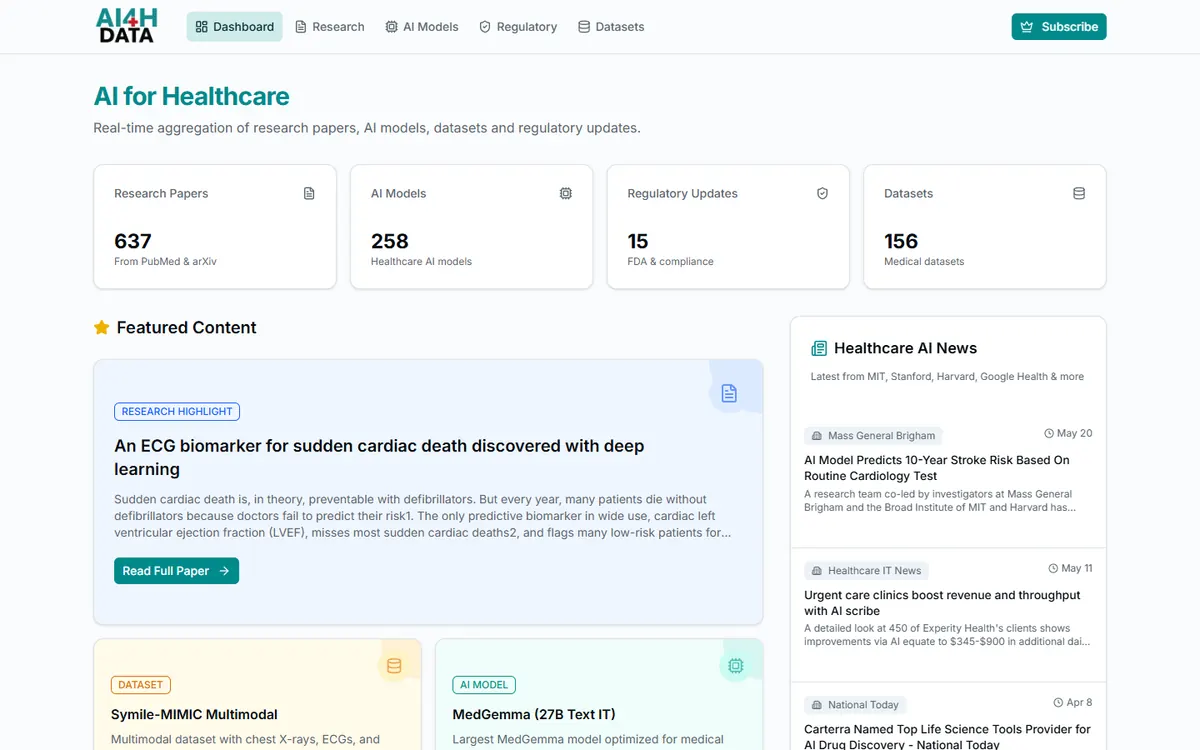Click the star icon beside Featured Content
1200x750 pixels.
pyautogui.click(x=101, y=327)
